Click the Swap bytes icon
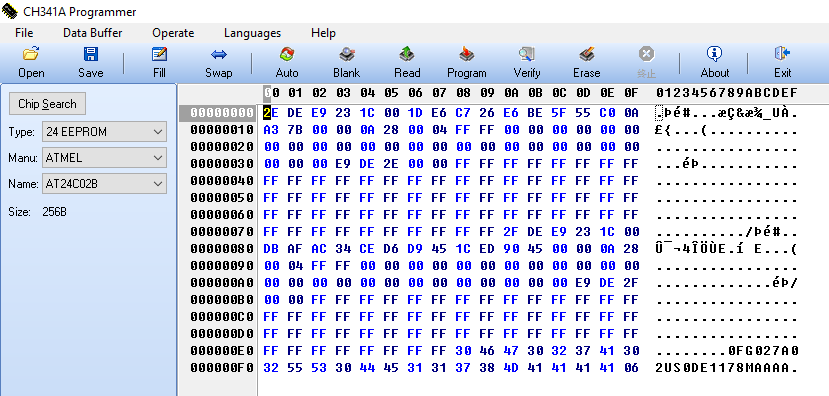The width and height of the screenshot is (829, 396). pyautogui.click(x=218, y=54)
